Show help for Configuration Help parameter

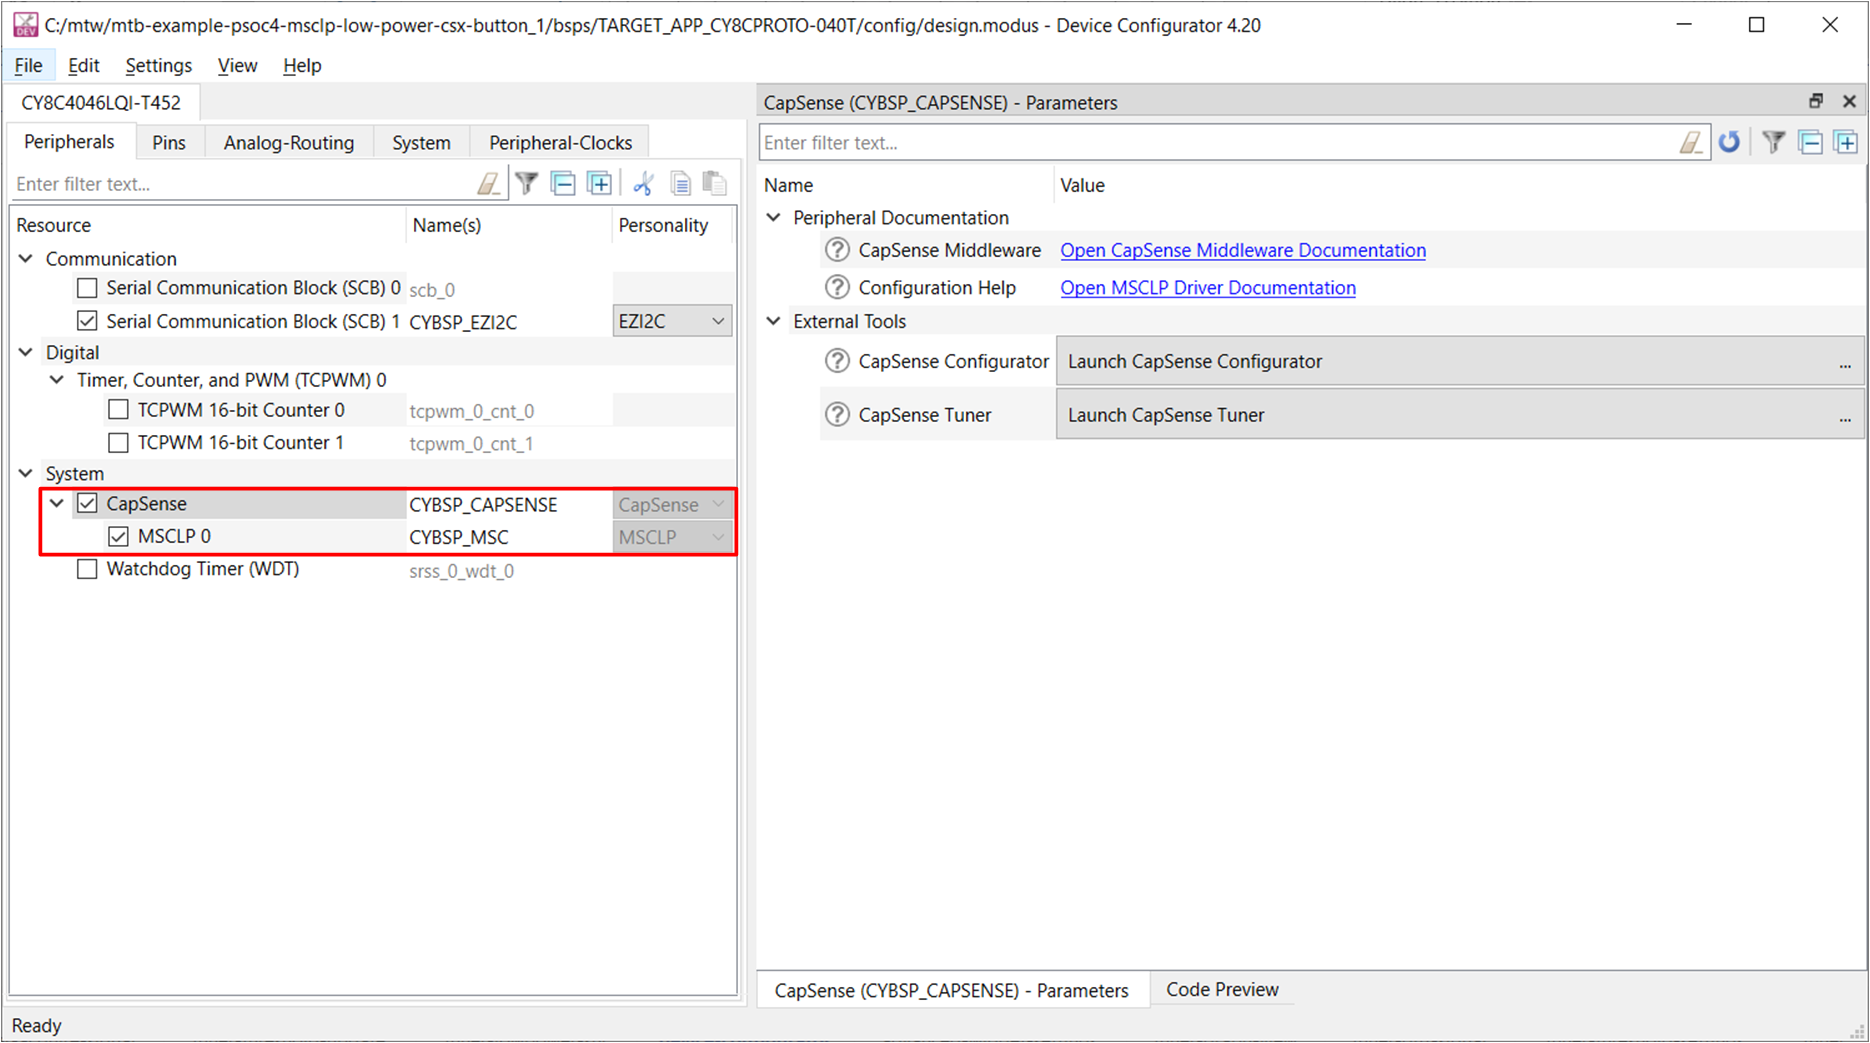pos(837,288)
